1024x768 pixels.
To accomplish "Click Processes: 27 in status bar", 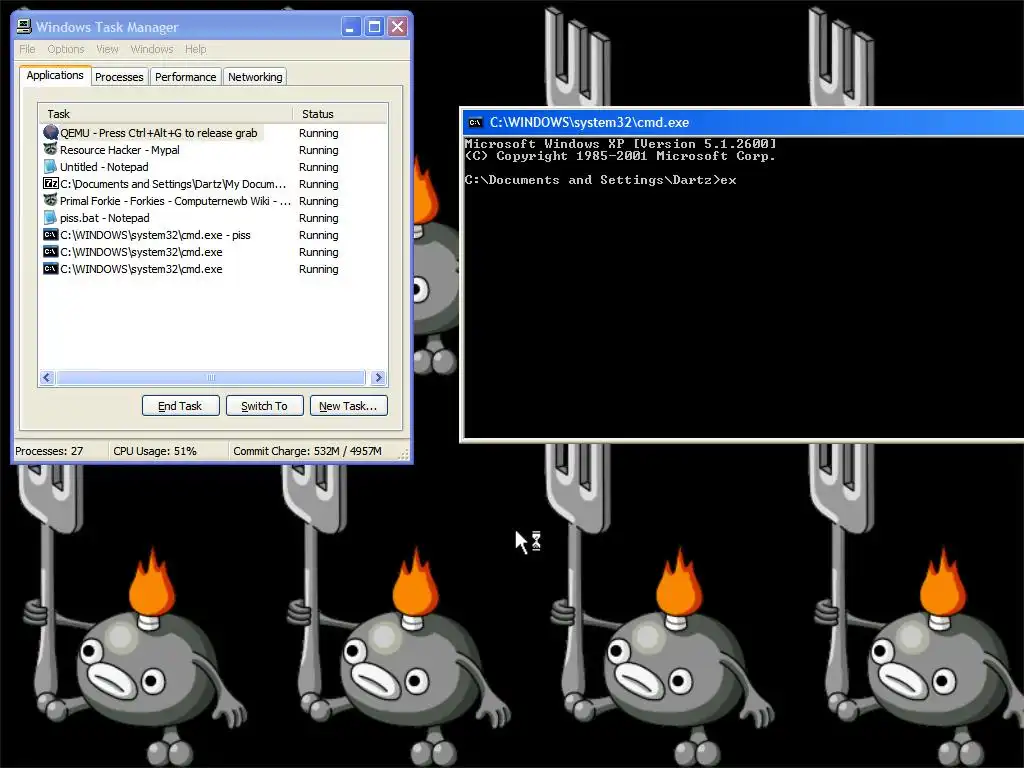I will tap(49, 451).
